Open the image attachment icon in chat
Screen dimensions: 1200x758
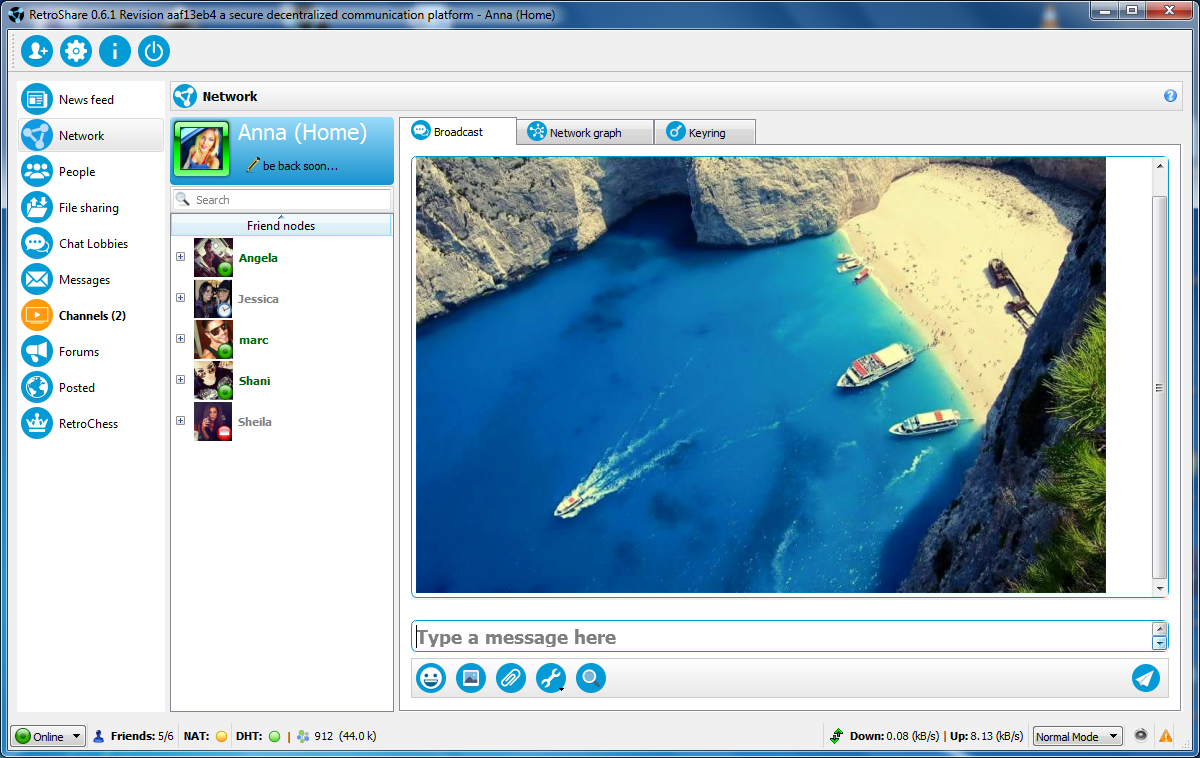[470, 678]
